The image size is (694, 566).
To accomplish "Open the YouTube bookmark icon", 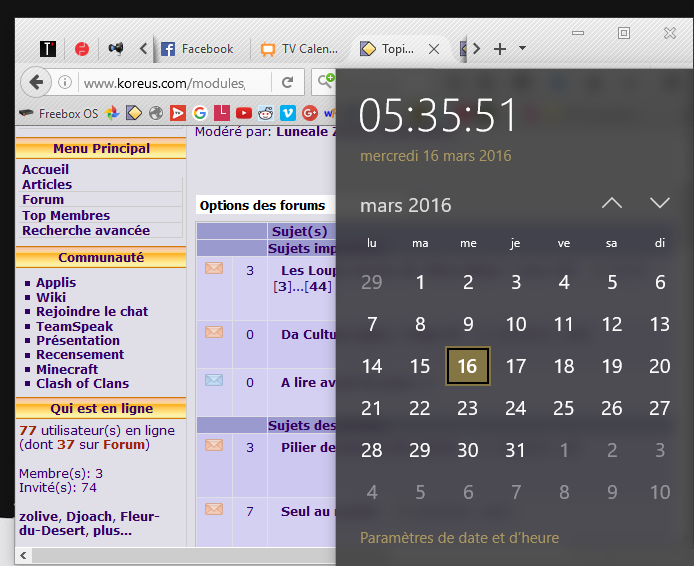I will (x=243, y=113).
